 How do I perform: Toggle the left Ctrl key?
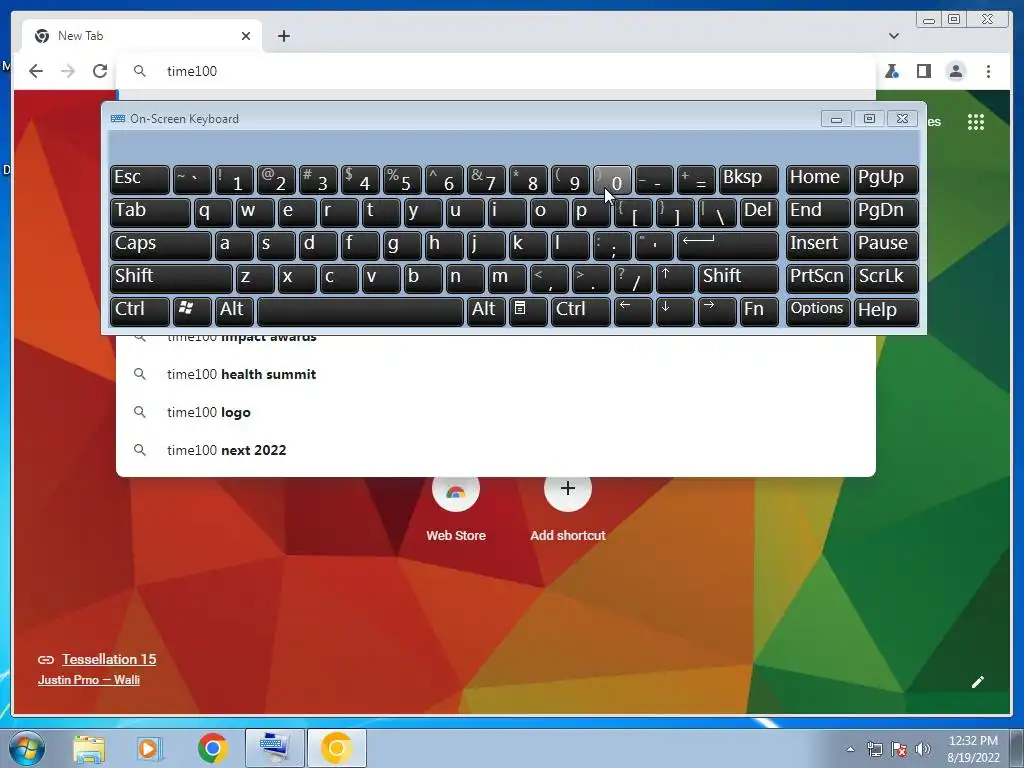(x=140, y=312)
